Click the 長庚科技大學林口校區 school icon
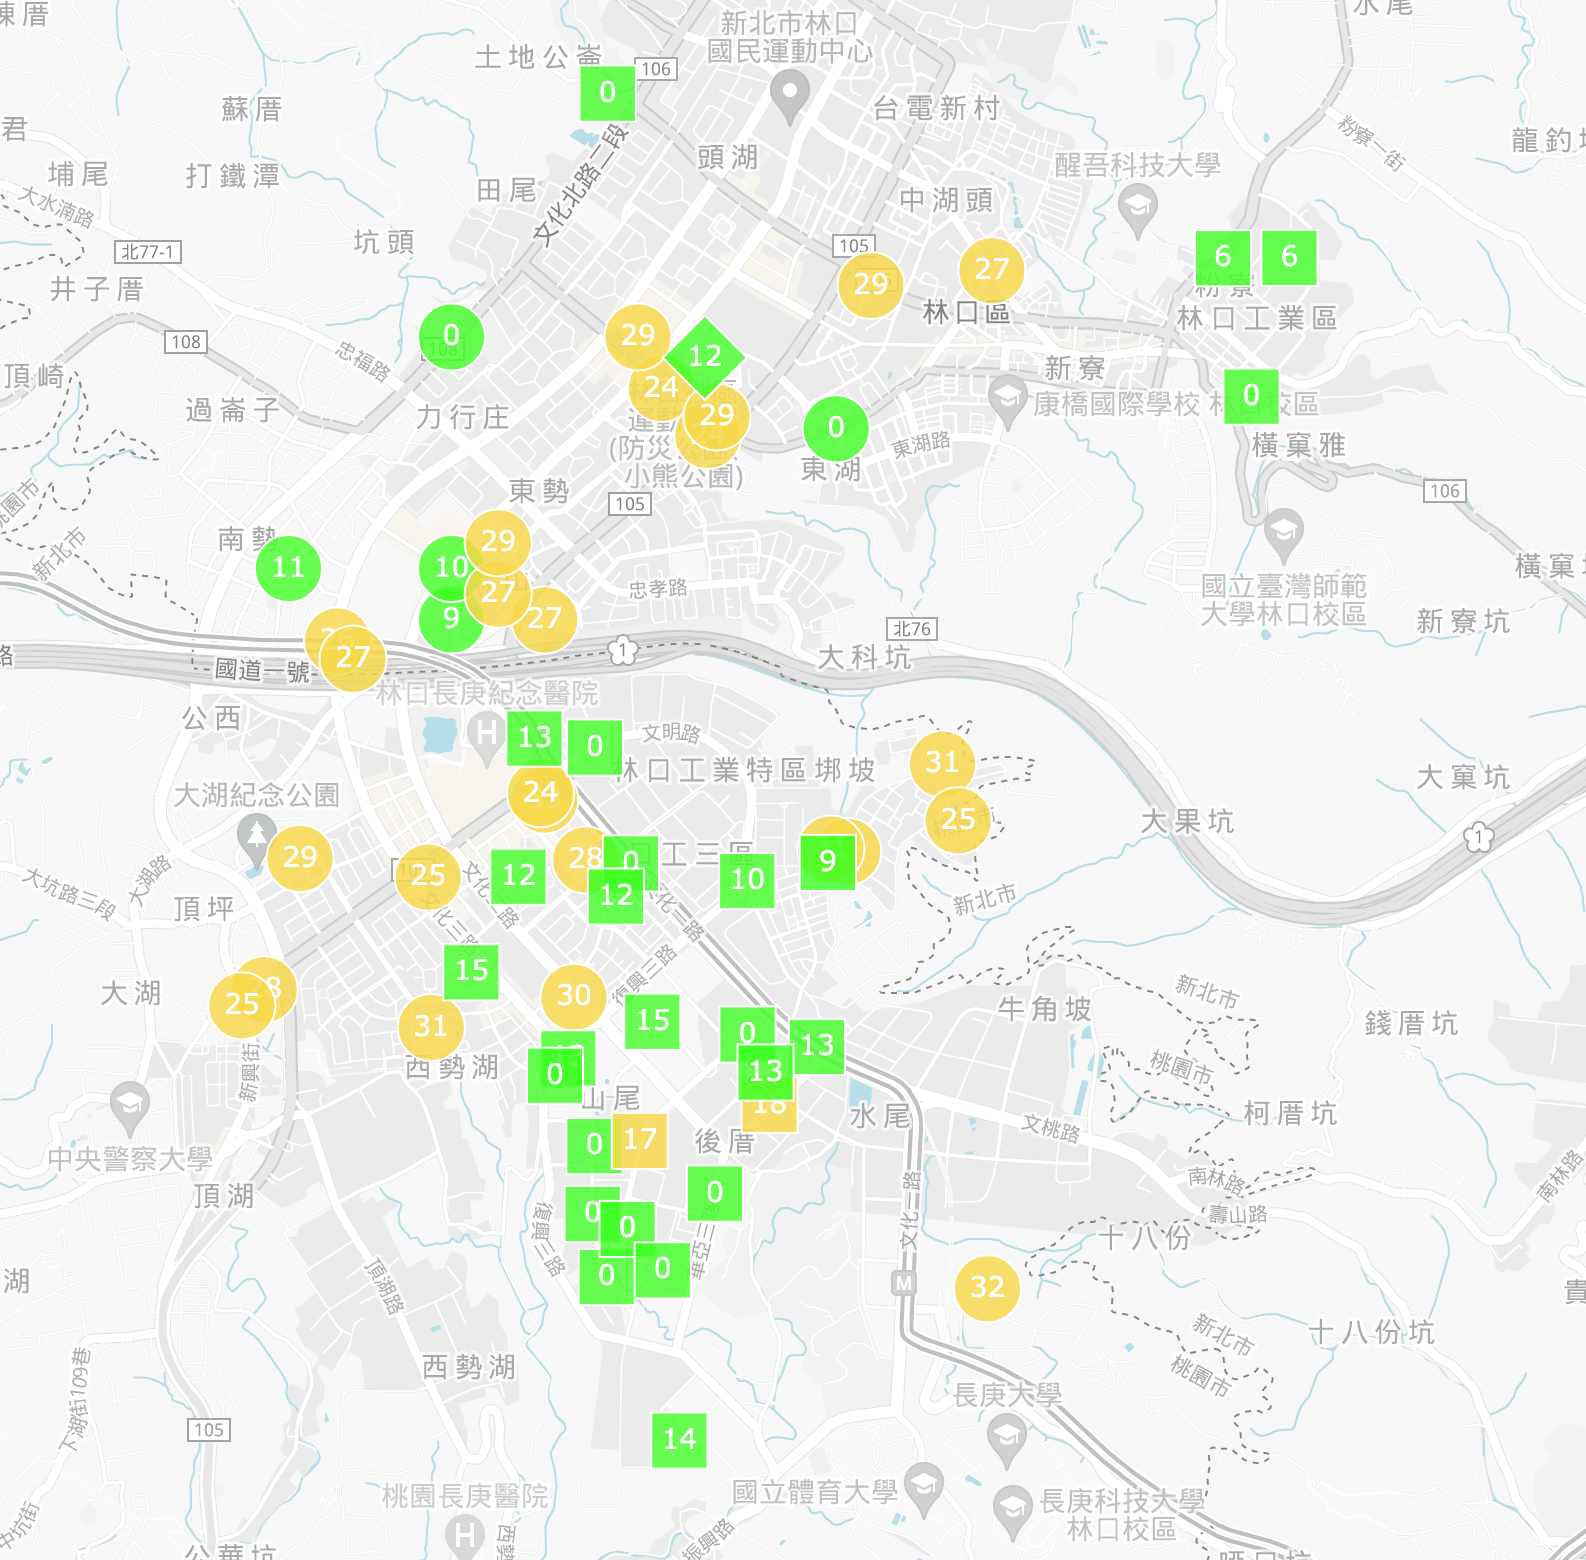This screenshot has height=1560, width=1586. coord(1012,1512)
